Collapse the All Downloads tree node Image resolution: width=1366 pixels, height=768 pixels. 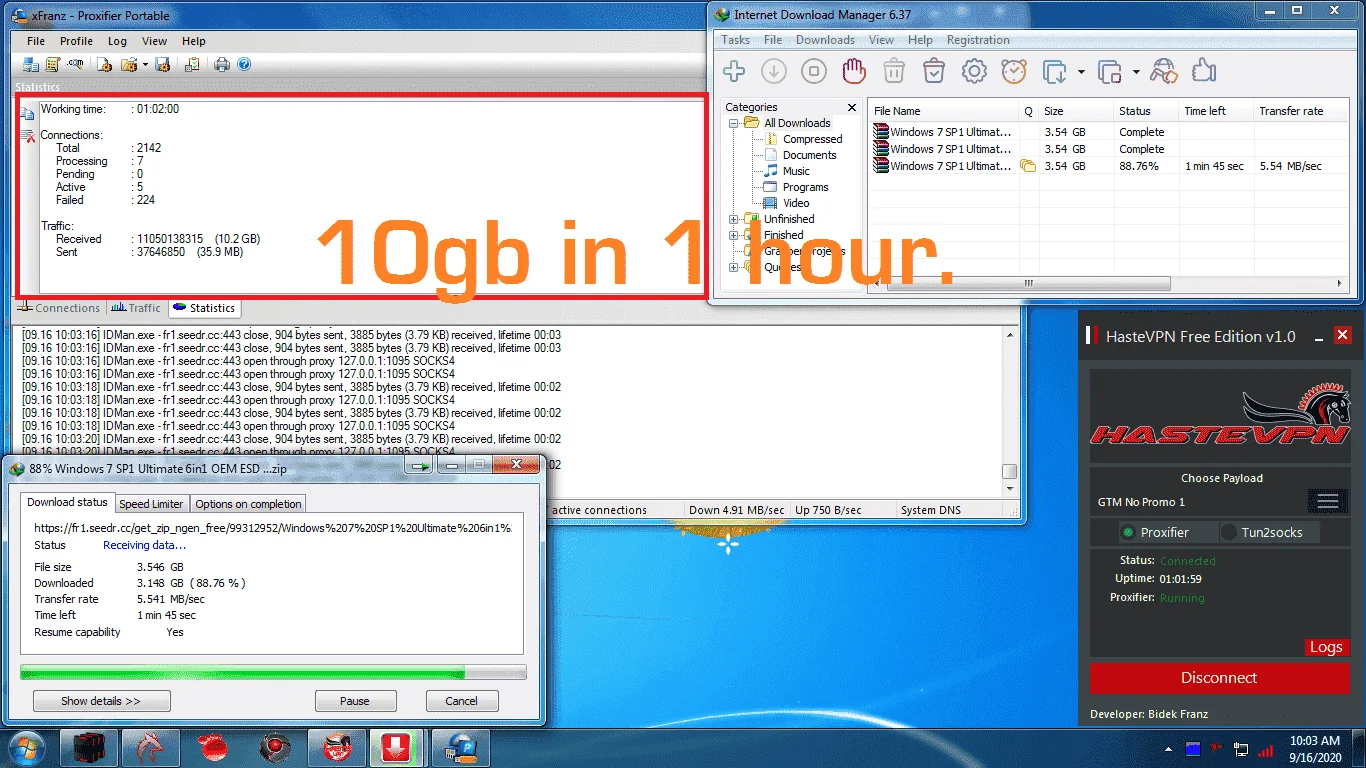(734, 123)
